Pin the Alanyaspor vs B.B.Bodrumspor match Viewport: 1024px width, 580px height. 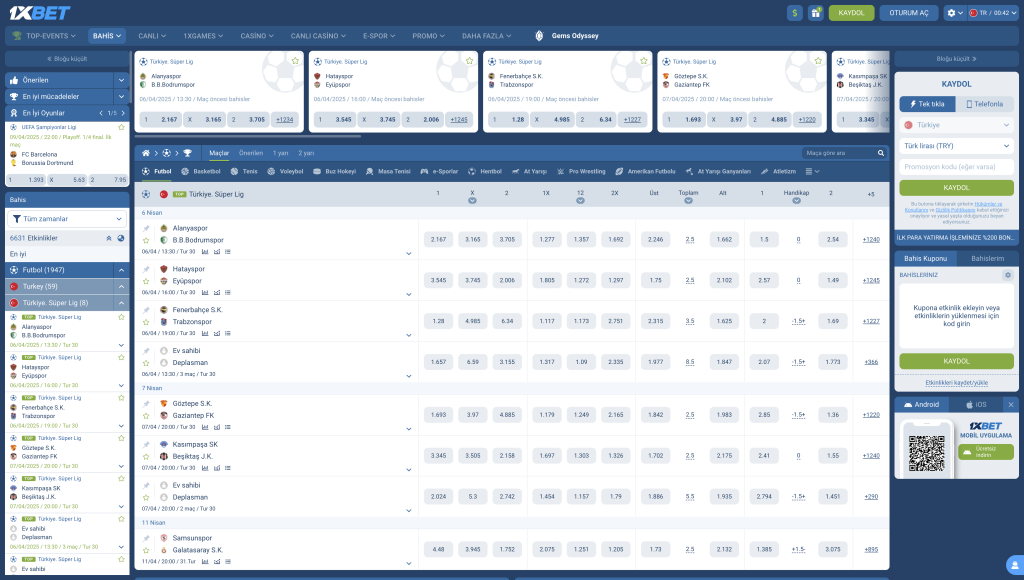point(146,229)
